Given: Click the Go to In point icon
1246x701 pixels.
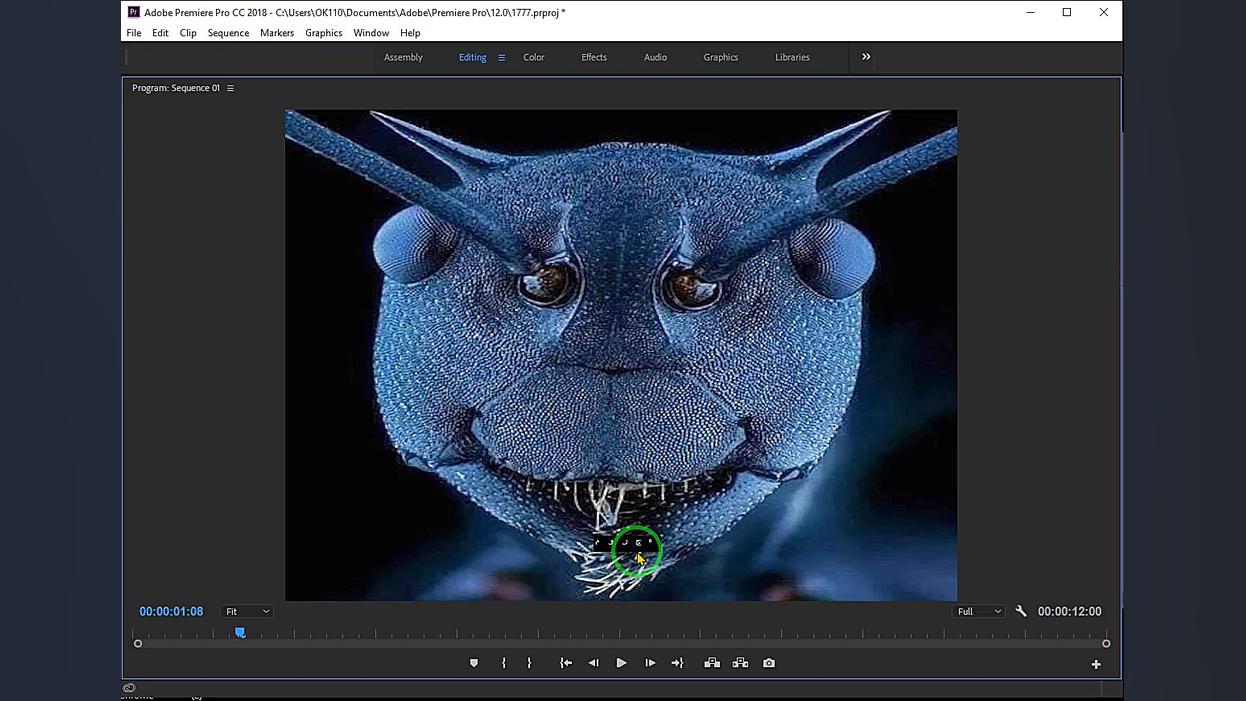Looking at the screenshot, I should 566,663.
